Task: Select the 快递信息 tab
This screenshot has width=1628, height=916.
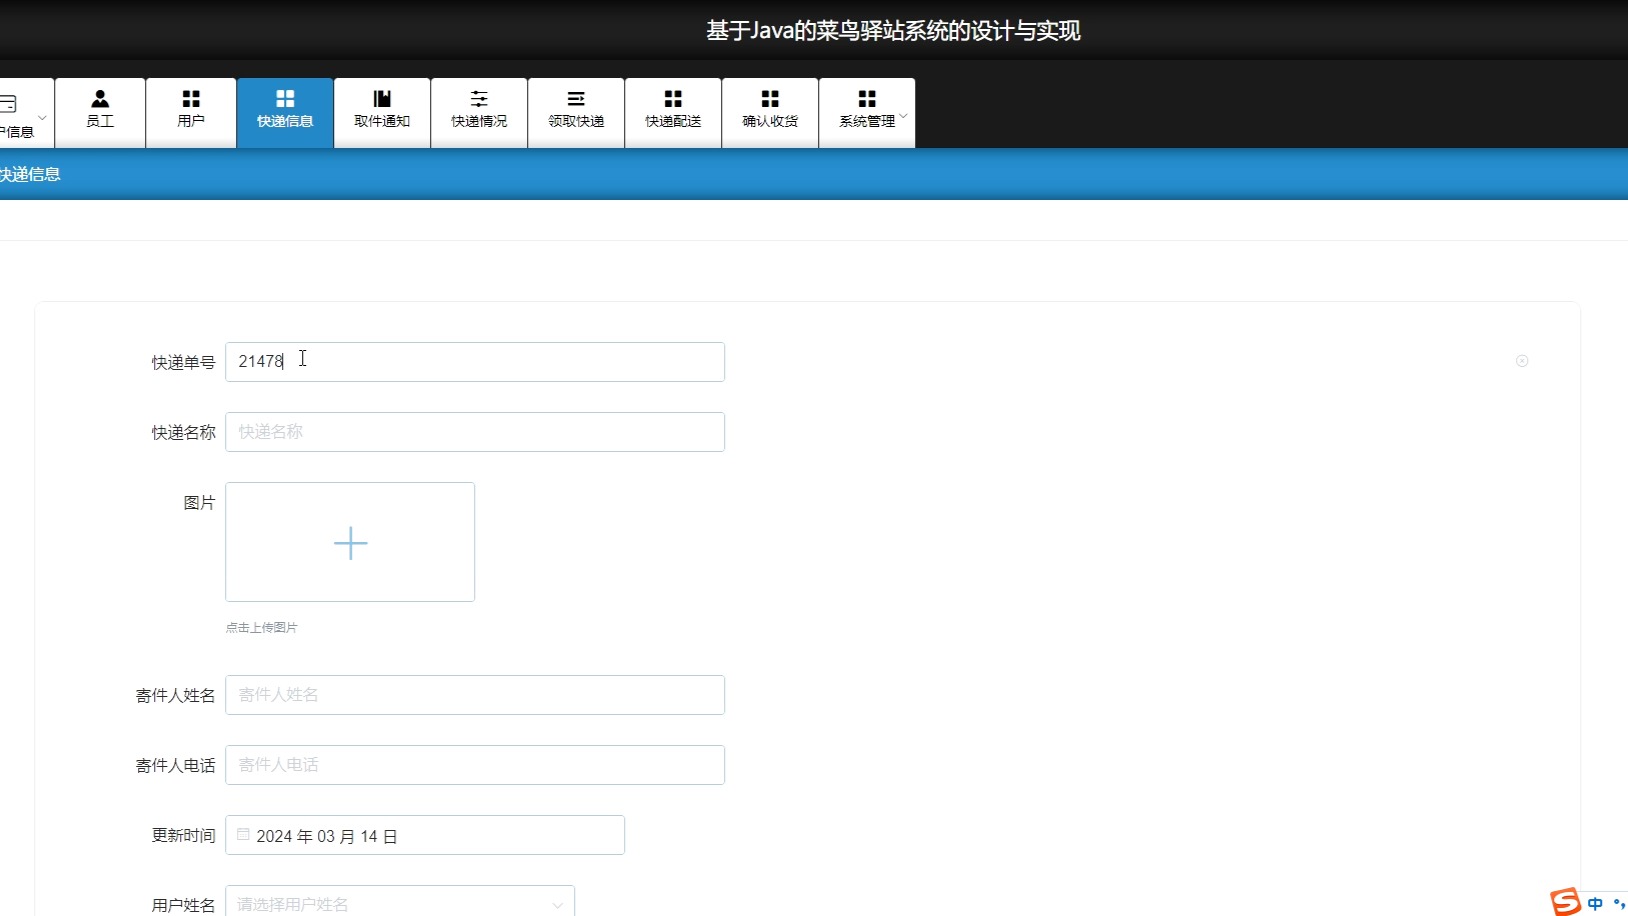Action: pyautogui.click(x=285, y=112)
